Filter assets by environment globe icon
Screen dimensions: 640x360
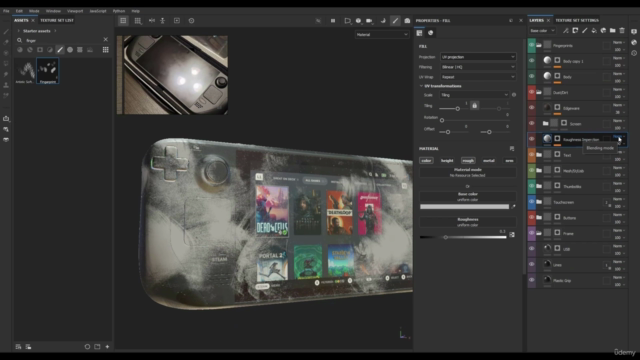click(x=70, y=50)
